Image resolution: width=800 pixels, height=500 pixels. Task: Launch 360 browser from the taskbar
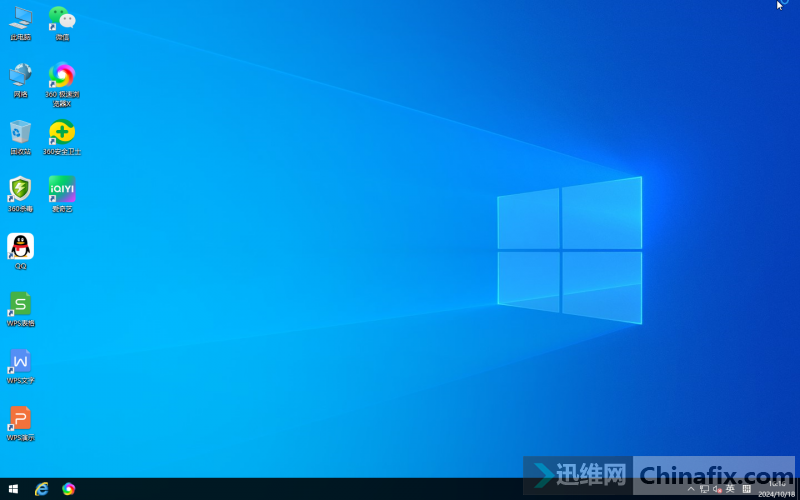(68, 489)
